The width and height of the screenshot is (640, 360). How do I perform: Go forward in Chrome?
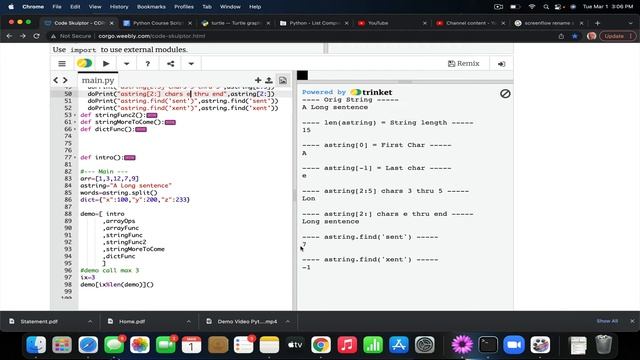point(23,36)
